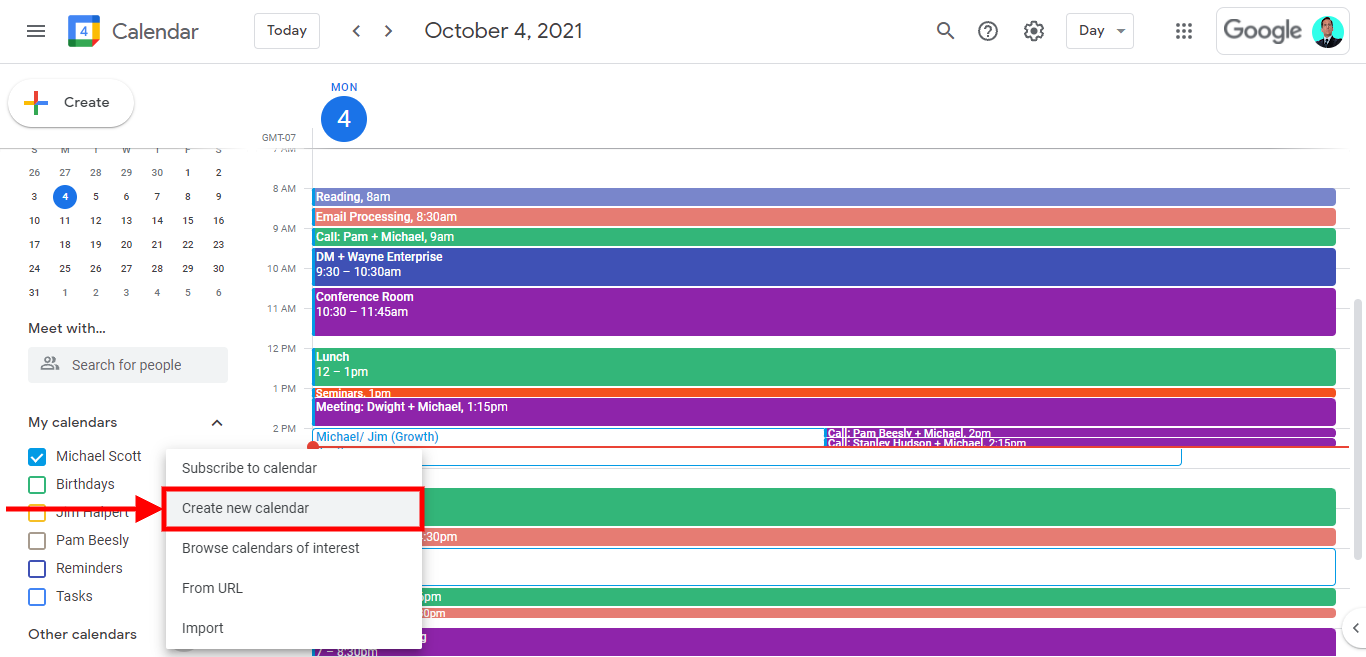Screen dimensions: 1366x657
Task: Click the Other calendars heading
Action: coord(82,635)
